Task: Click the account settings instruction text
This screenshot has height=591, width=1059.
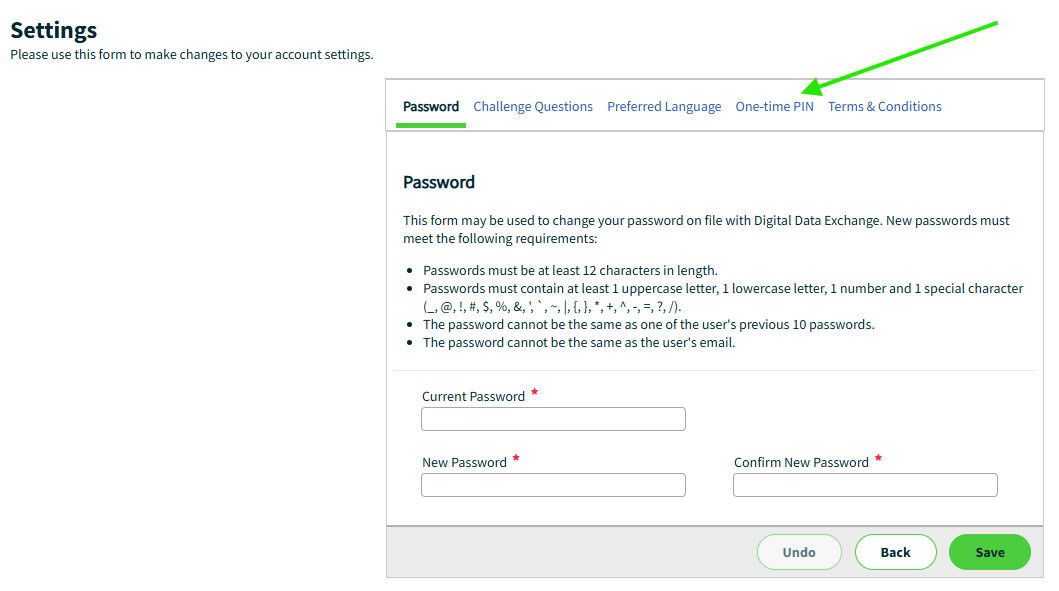Action: pos(192,54)
